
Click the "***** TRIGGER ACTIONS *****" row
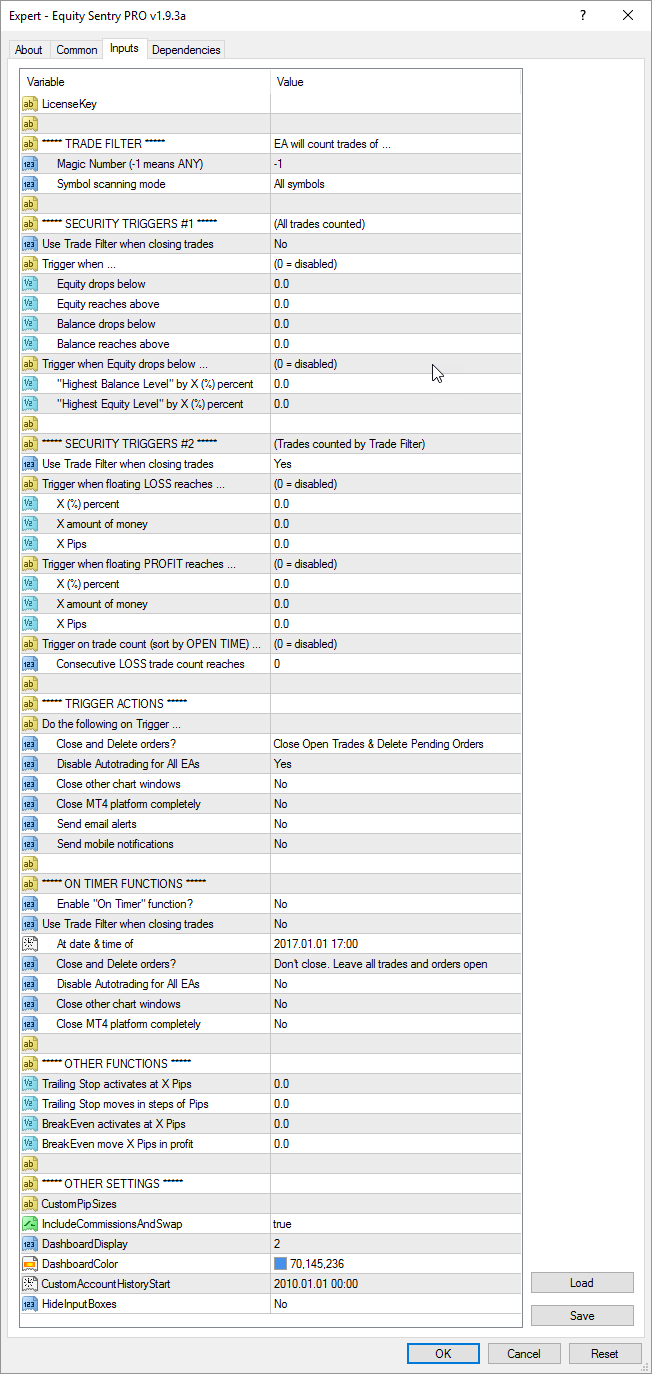pos(270,704)
